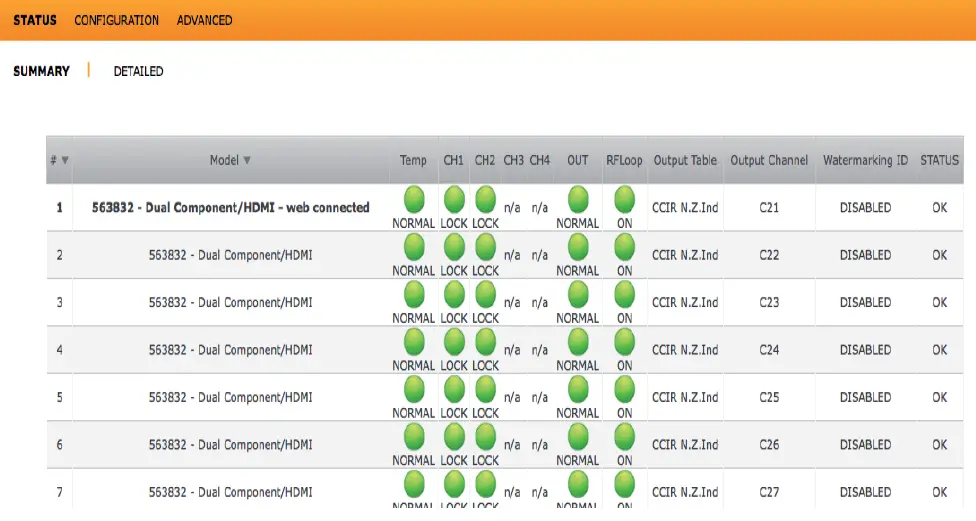Click the OUT NORMAL indicator in row 2
The width and height of the screenshot is (976, 521).
point(578,247)
